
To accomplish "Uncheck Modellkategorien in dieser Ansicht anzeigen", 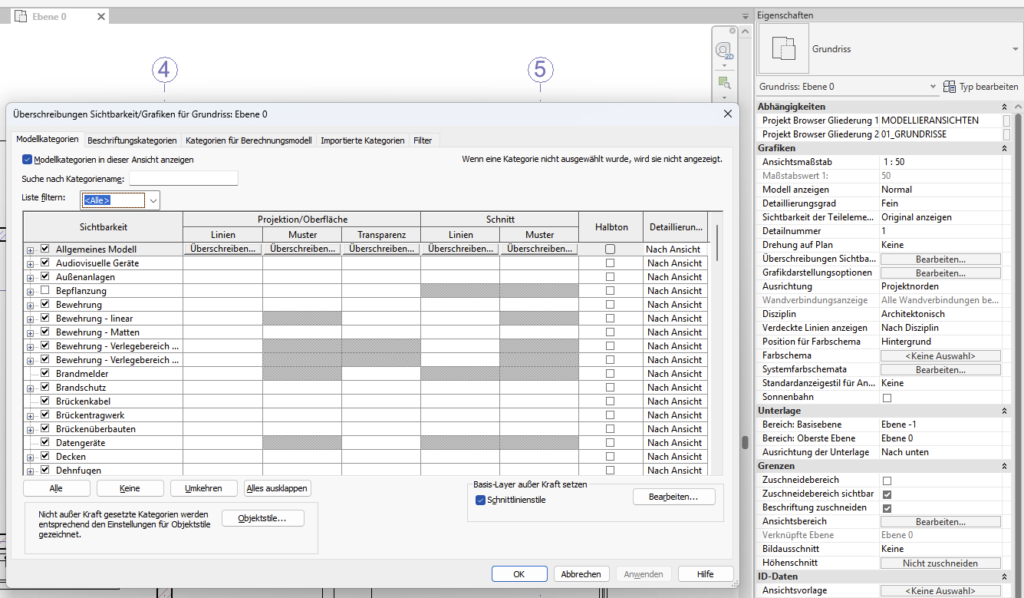I will pos(27,159).
